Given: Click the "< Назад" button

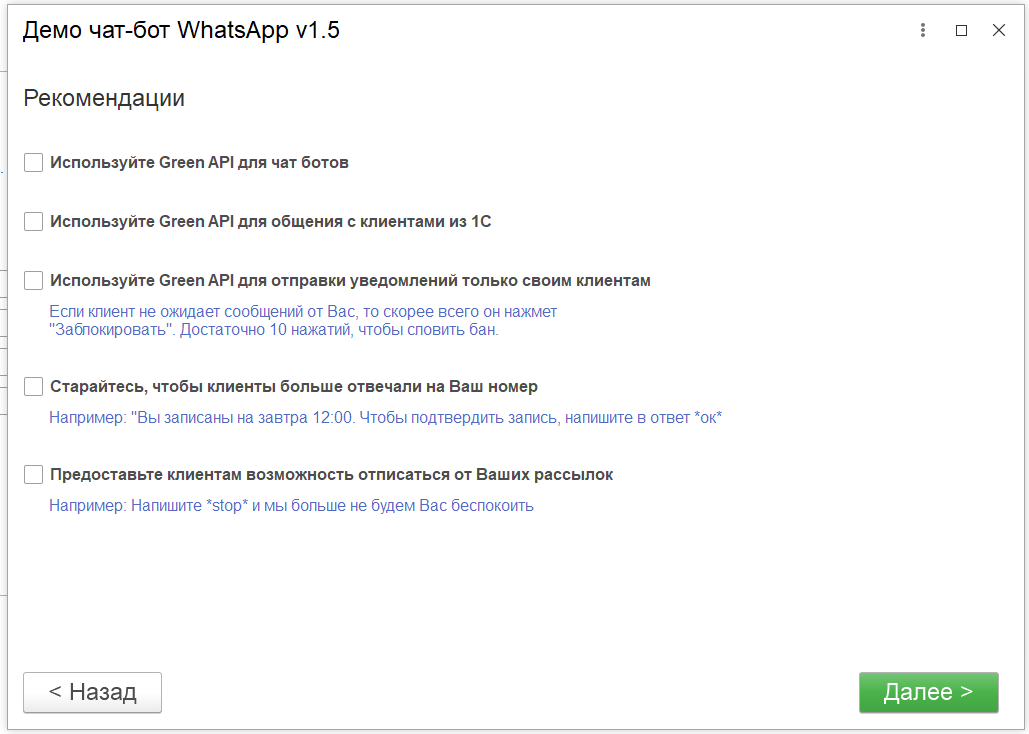Looking at the screenshot, I should pos(92,692).
